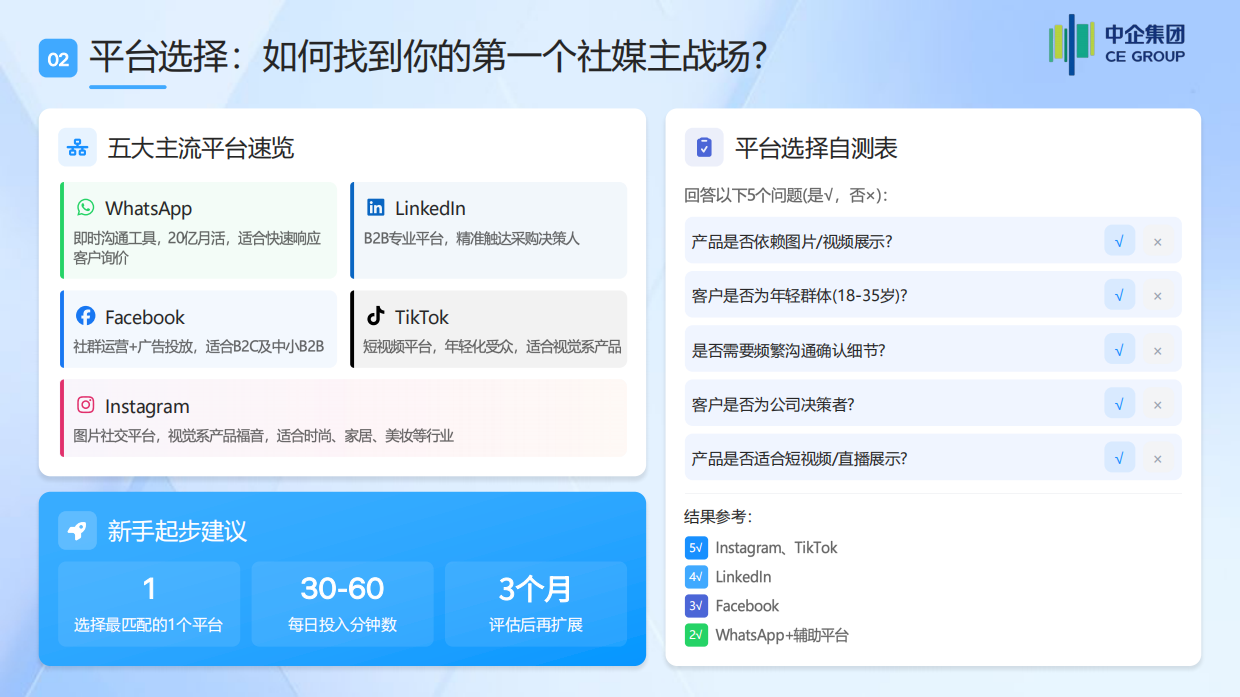Click the rocket icon beside 新手起步建议
Screen dimensions: 1240x697
tap(77, 531)
